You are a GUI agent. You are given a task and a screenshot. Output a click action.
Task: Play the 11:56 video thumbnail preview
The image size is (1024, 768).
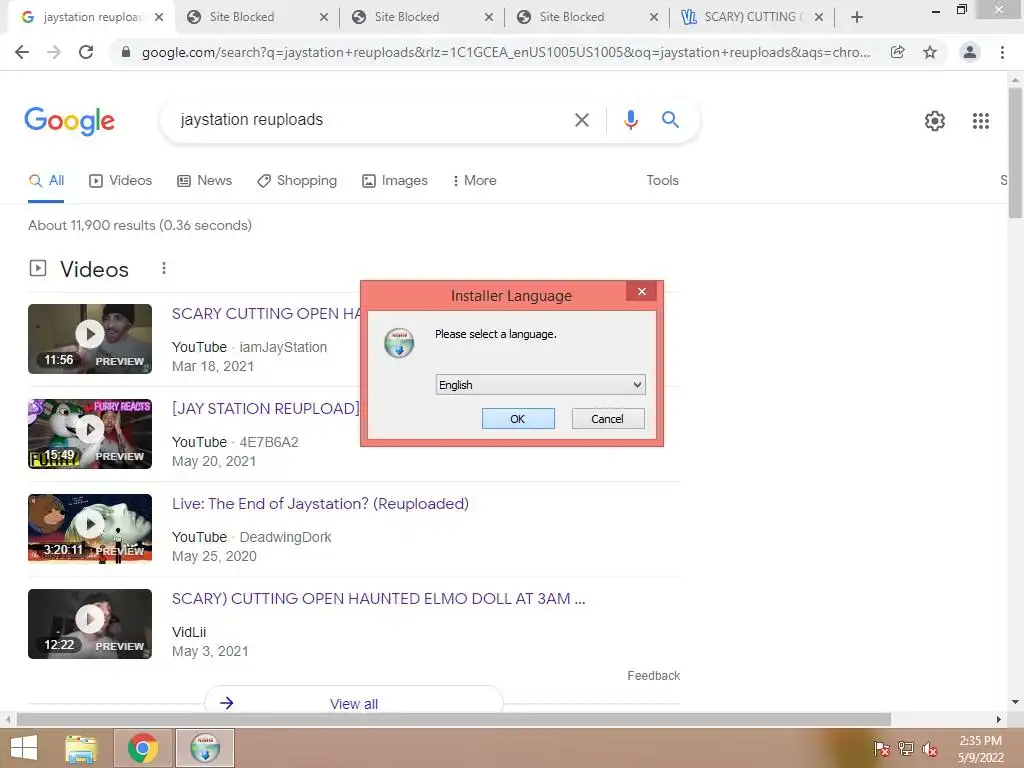tap(90, 339)
